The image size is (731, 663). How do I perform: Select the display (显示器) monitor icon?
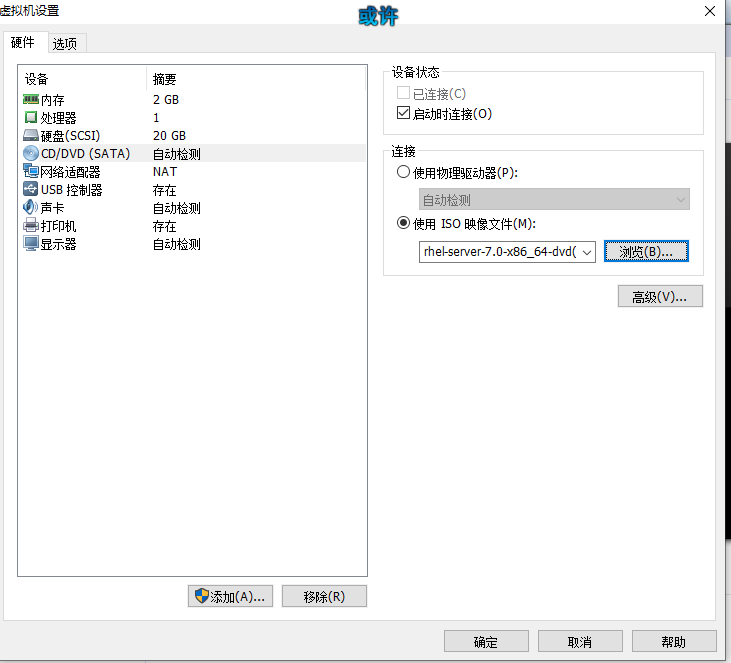pyautogui.click(x=31, y=243)
